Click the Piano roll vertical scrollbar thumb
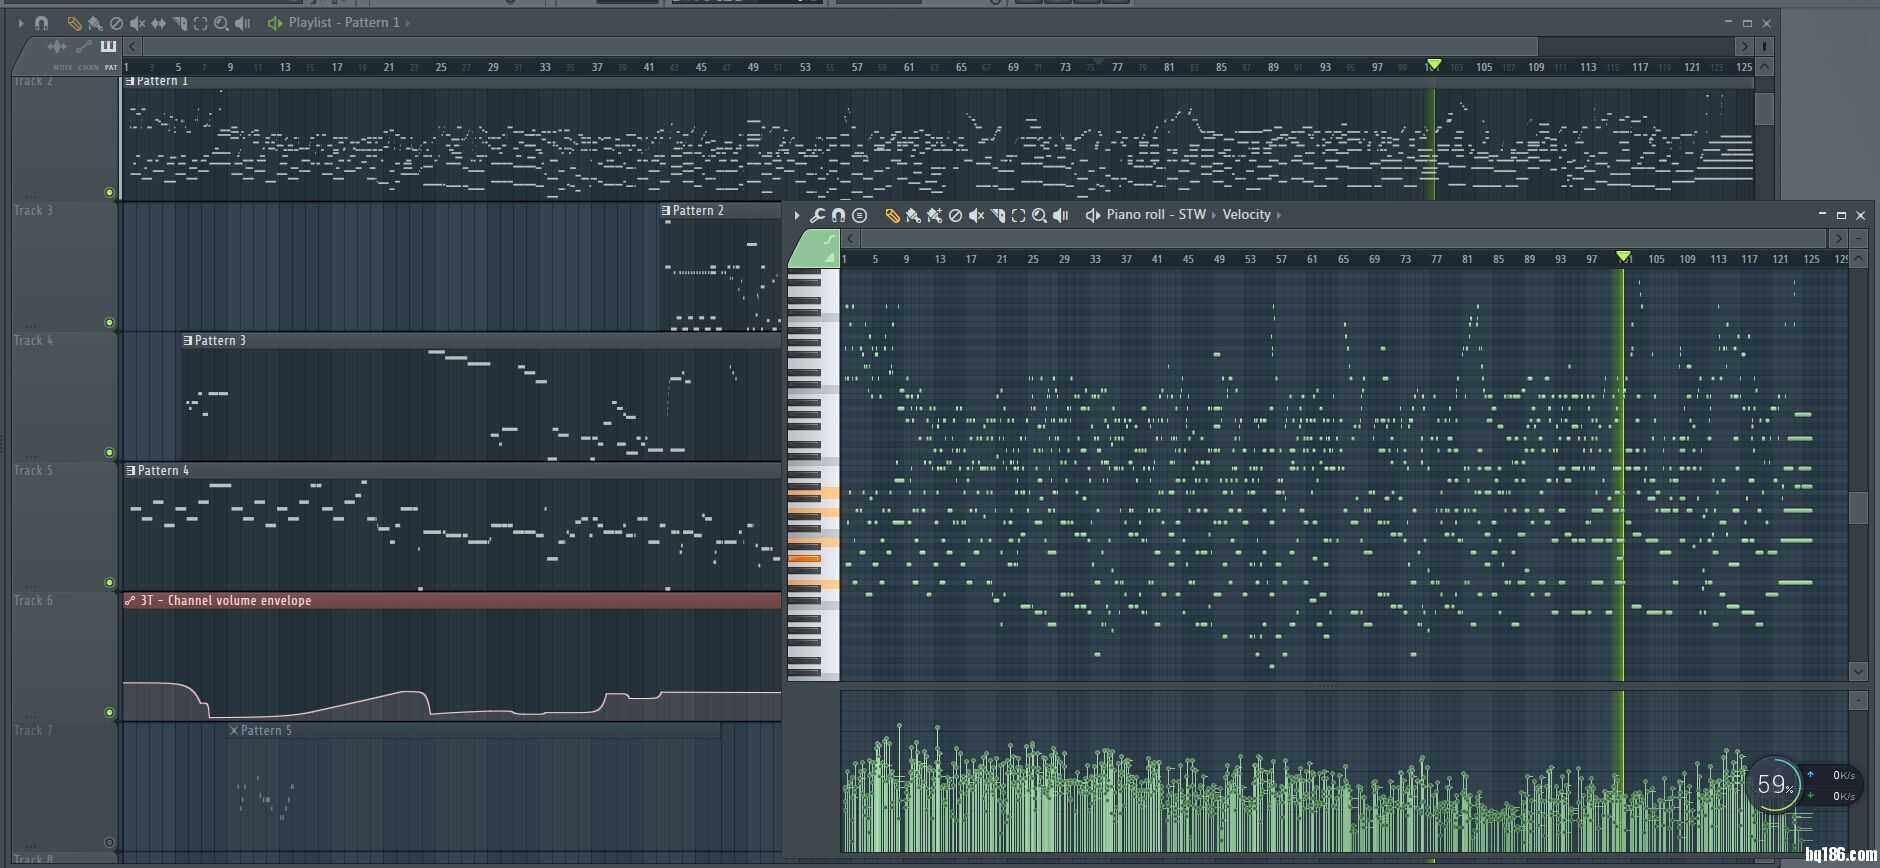Screen dimensions: 1880x868 tap(1858, 508)
